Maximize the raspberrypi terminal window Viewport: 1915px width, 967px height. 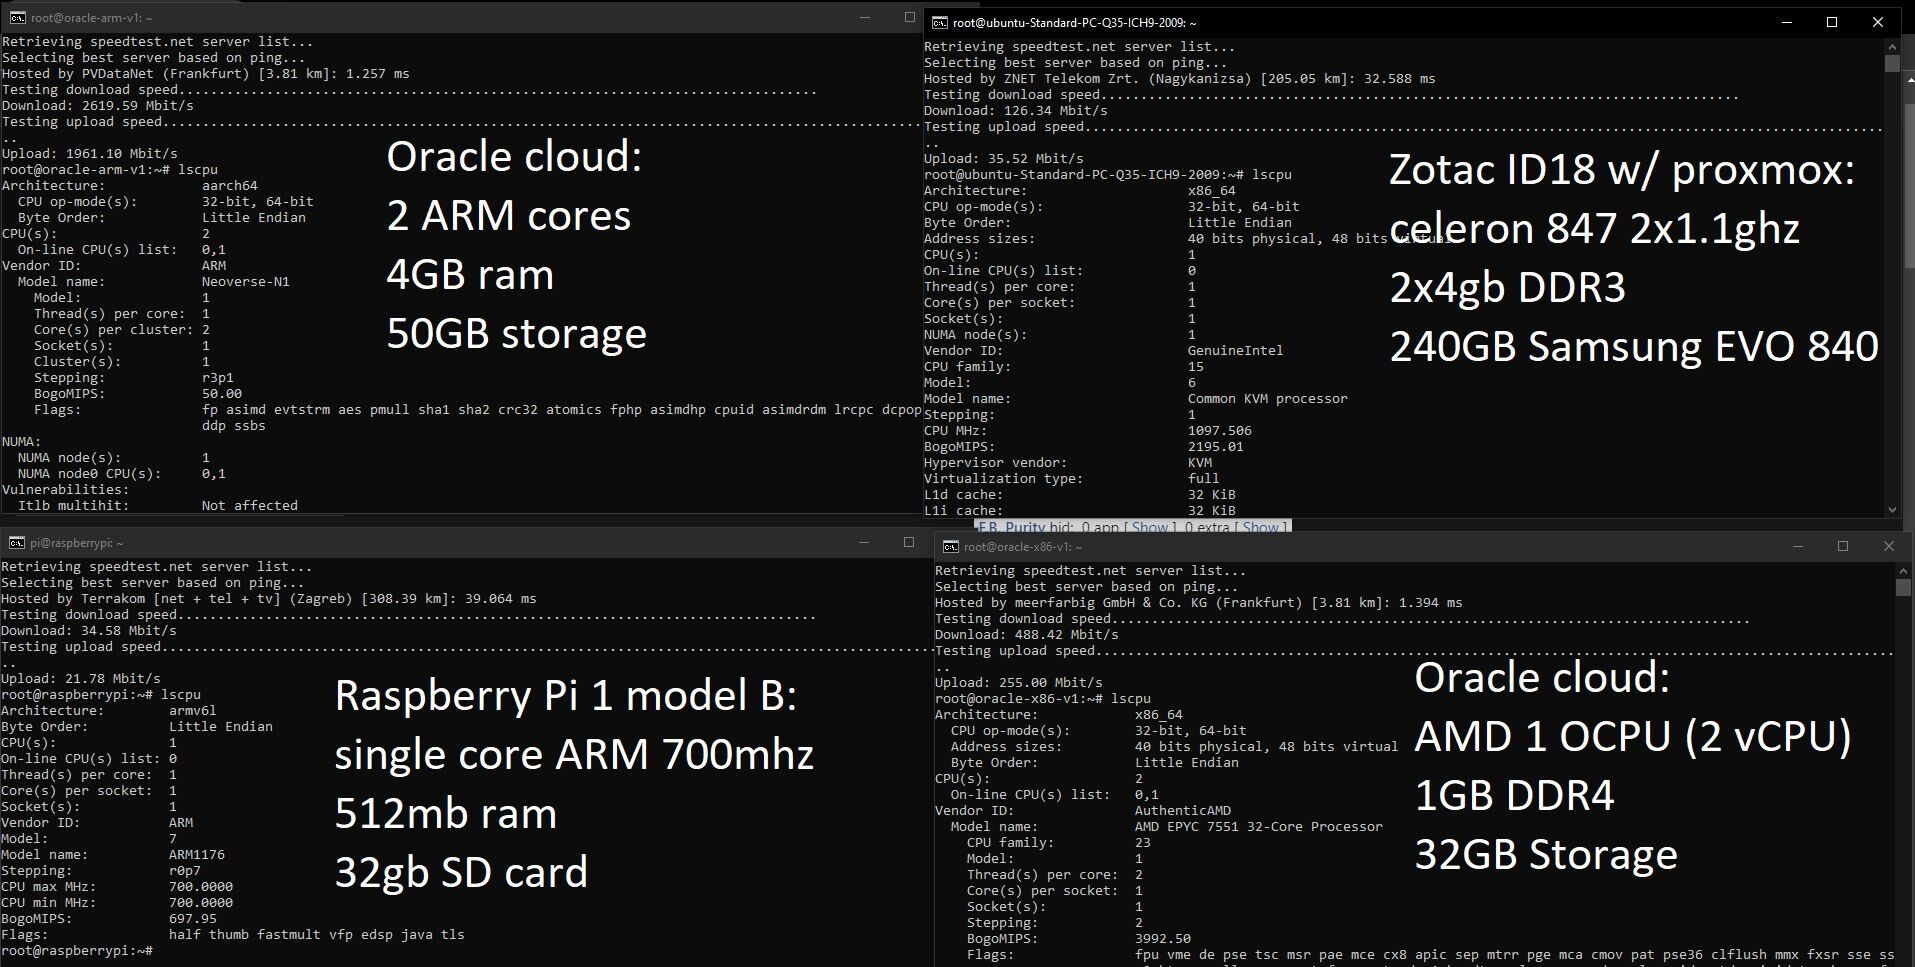[x=908, y=542]
